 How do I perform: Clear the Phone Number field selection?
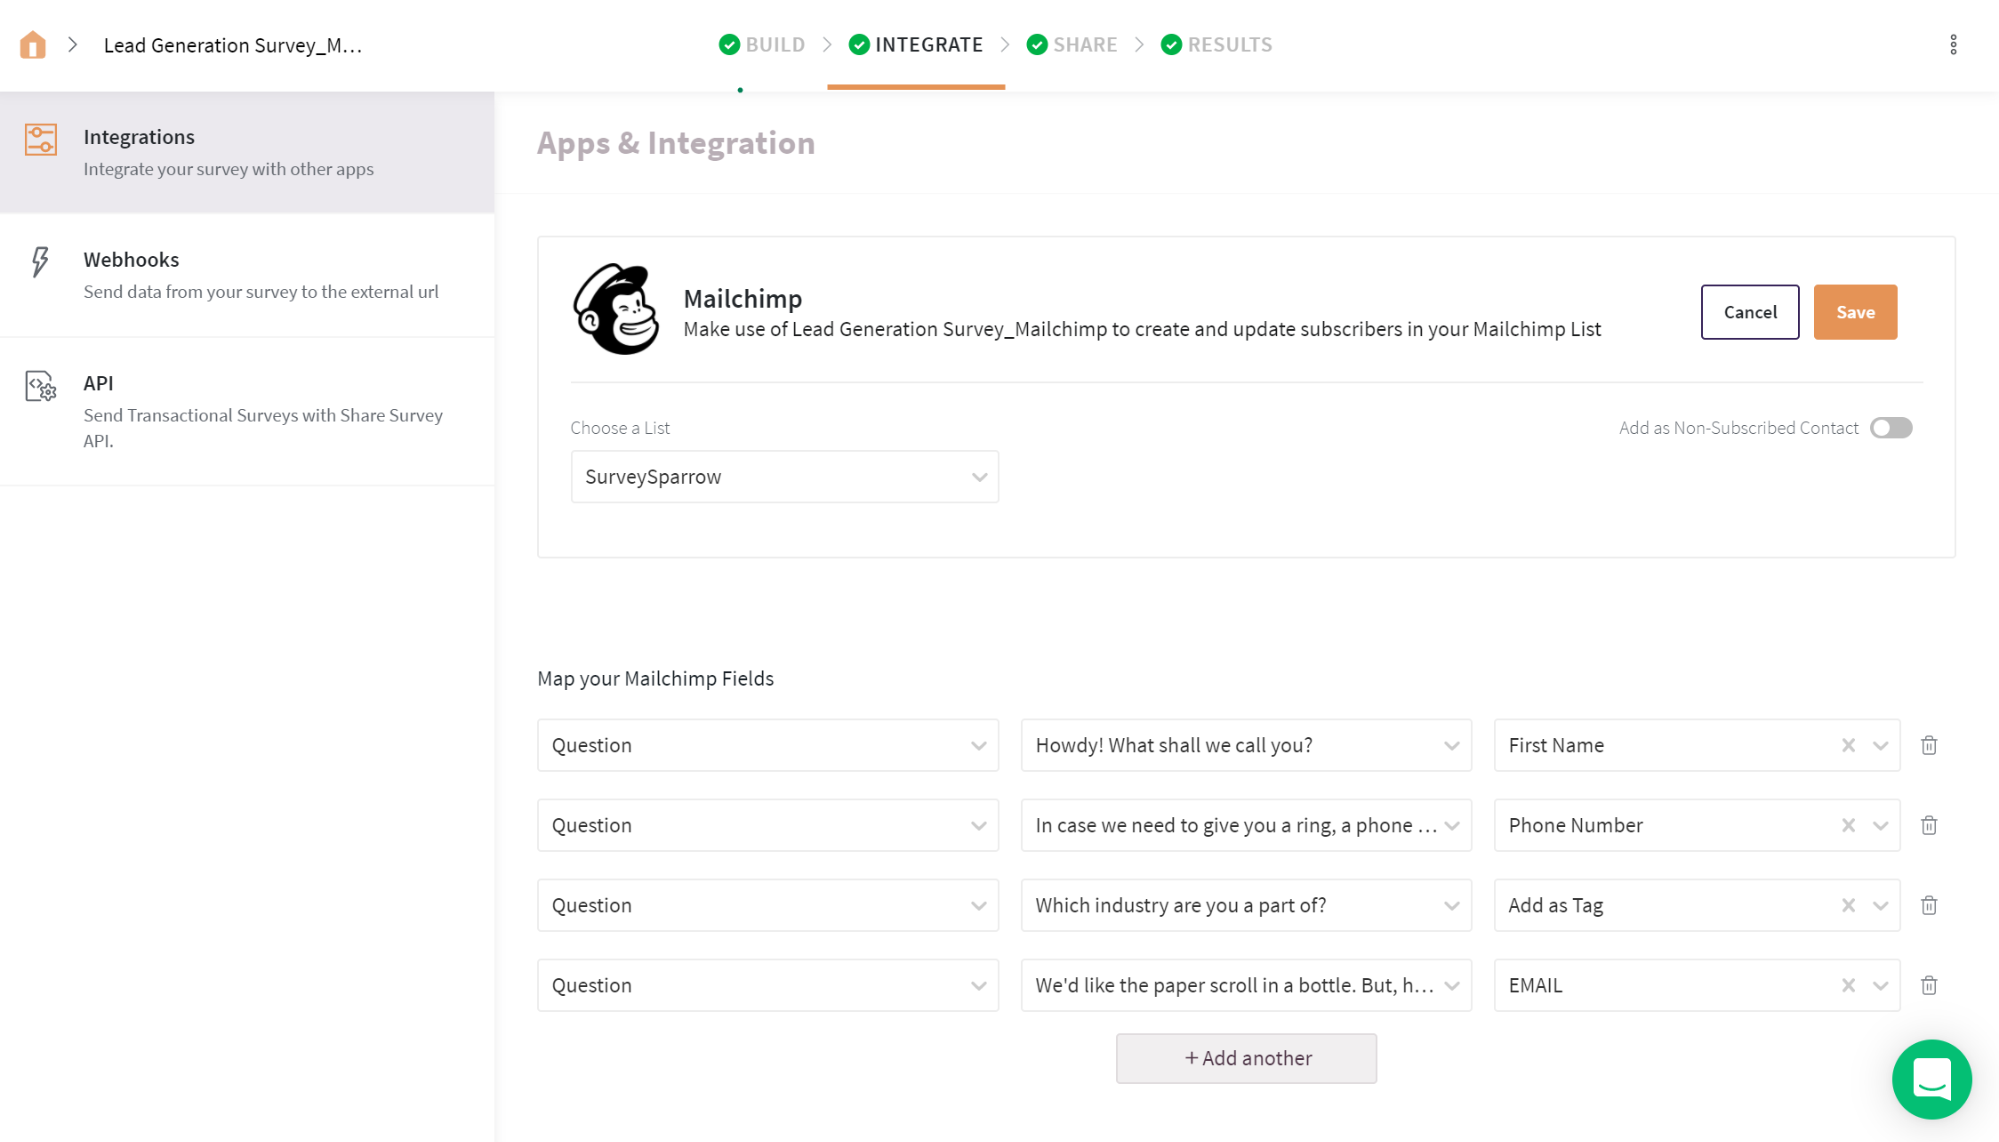(x=1848, y=825)
